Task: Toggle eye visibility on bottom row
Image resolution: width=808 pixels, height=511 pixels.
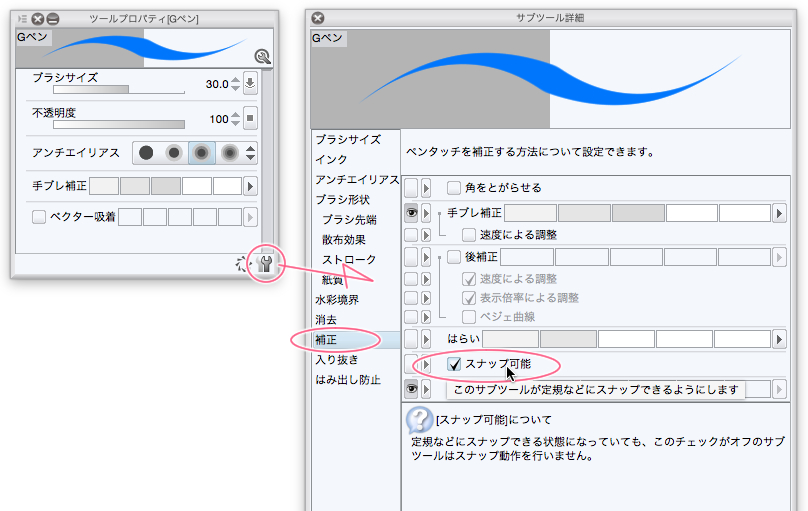Action: 411,388
